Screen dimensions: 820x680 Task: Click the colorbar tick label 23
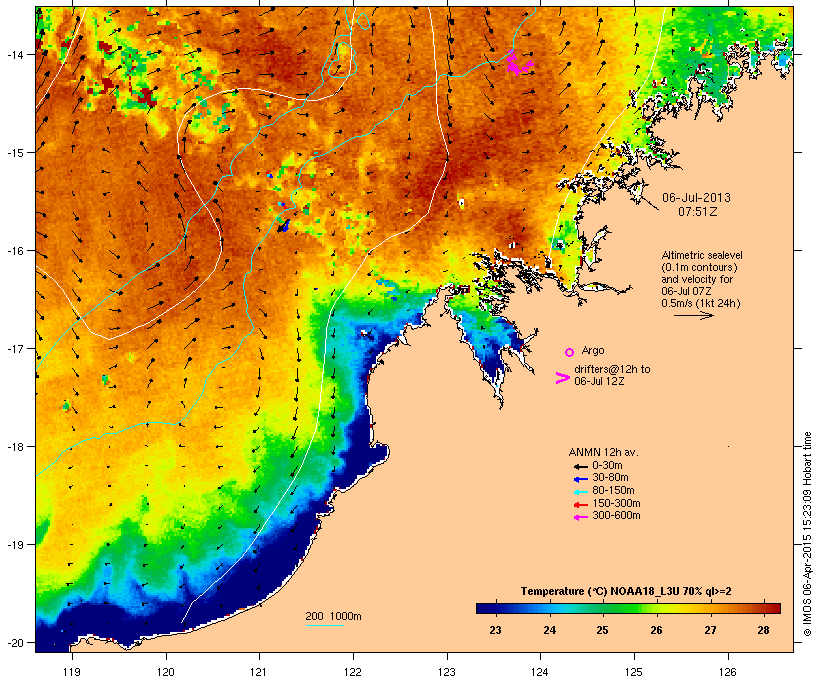[x=495, y=630]
